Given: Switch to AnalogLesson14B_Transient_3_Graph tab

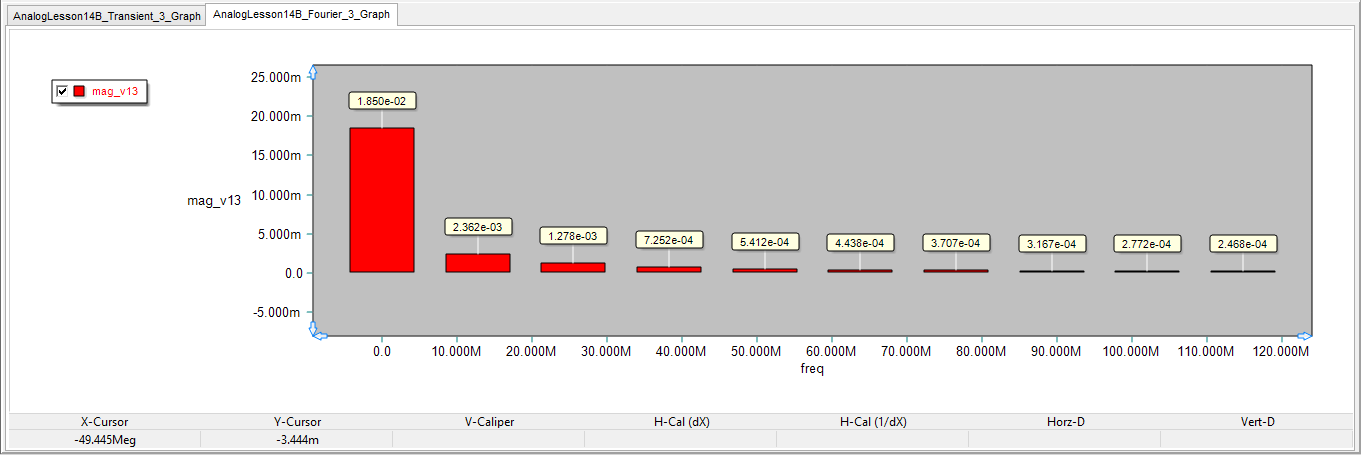Looking at the screenshot, I should (106, 17).
